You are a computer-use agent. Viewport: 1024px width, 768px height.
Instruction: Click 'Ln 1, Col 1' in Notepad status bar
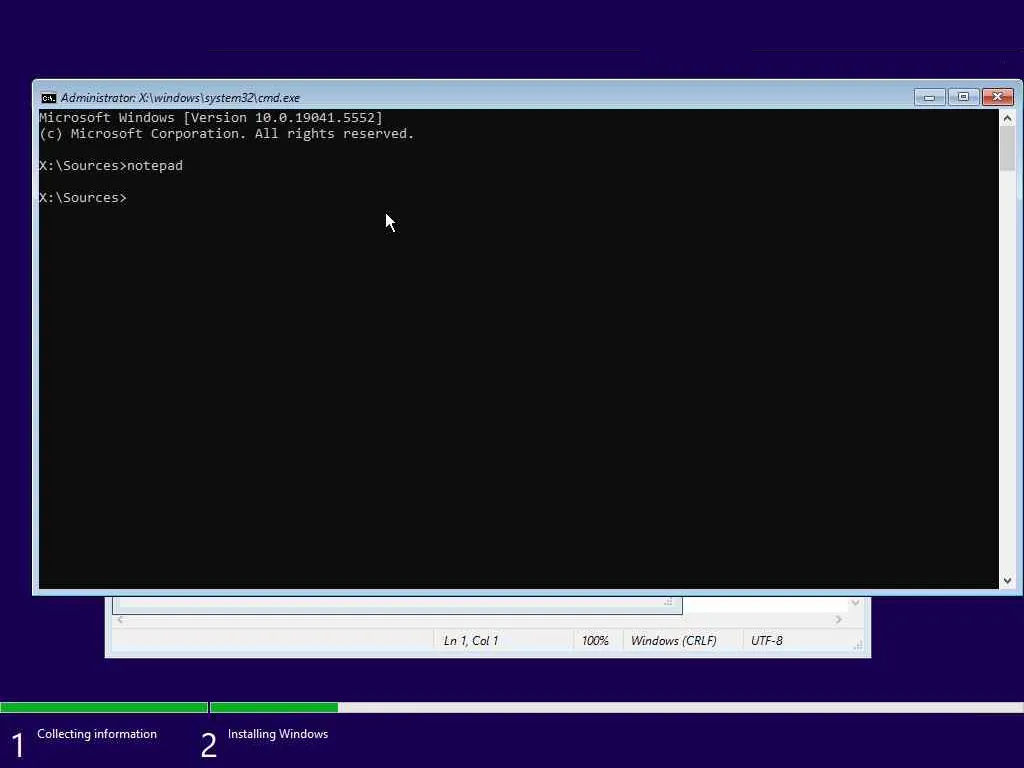[471, 641]
